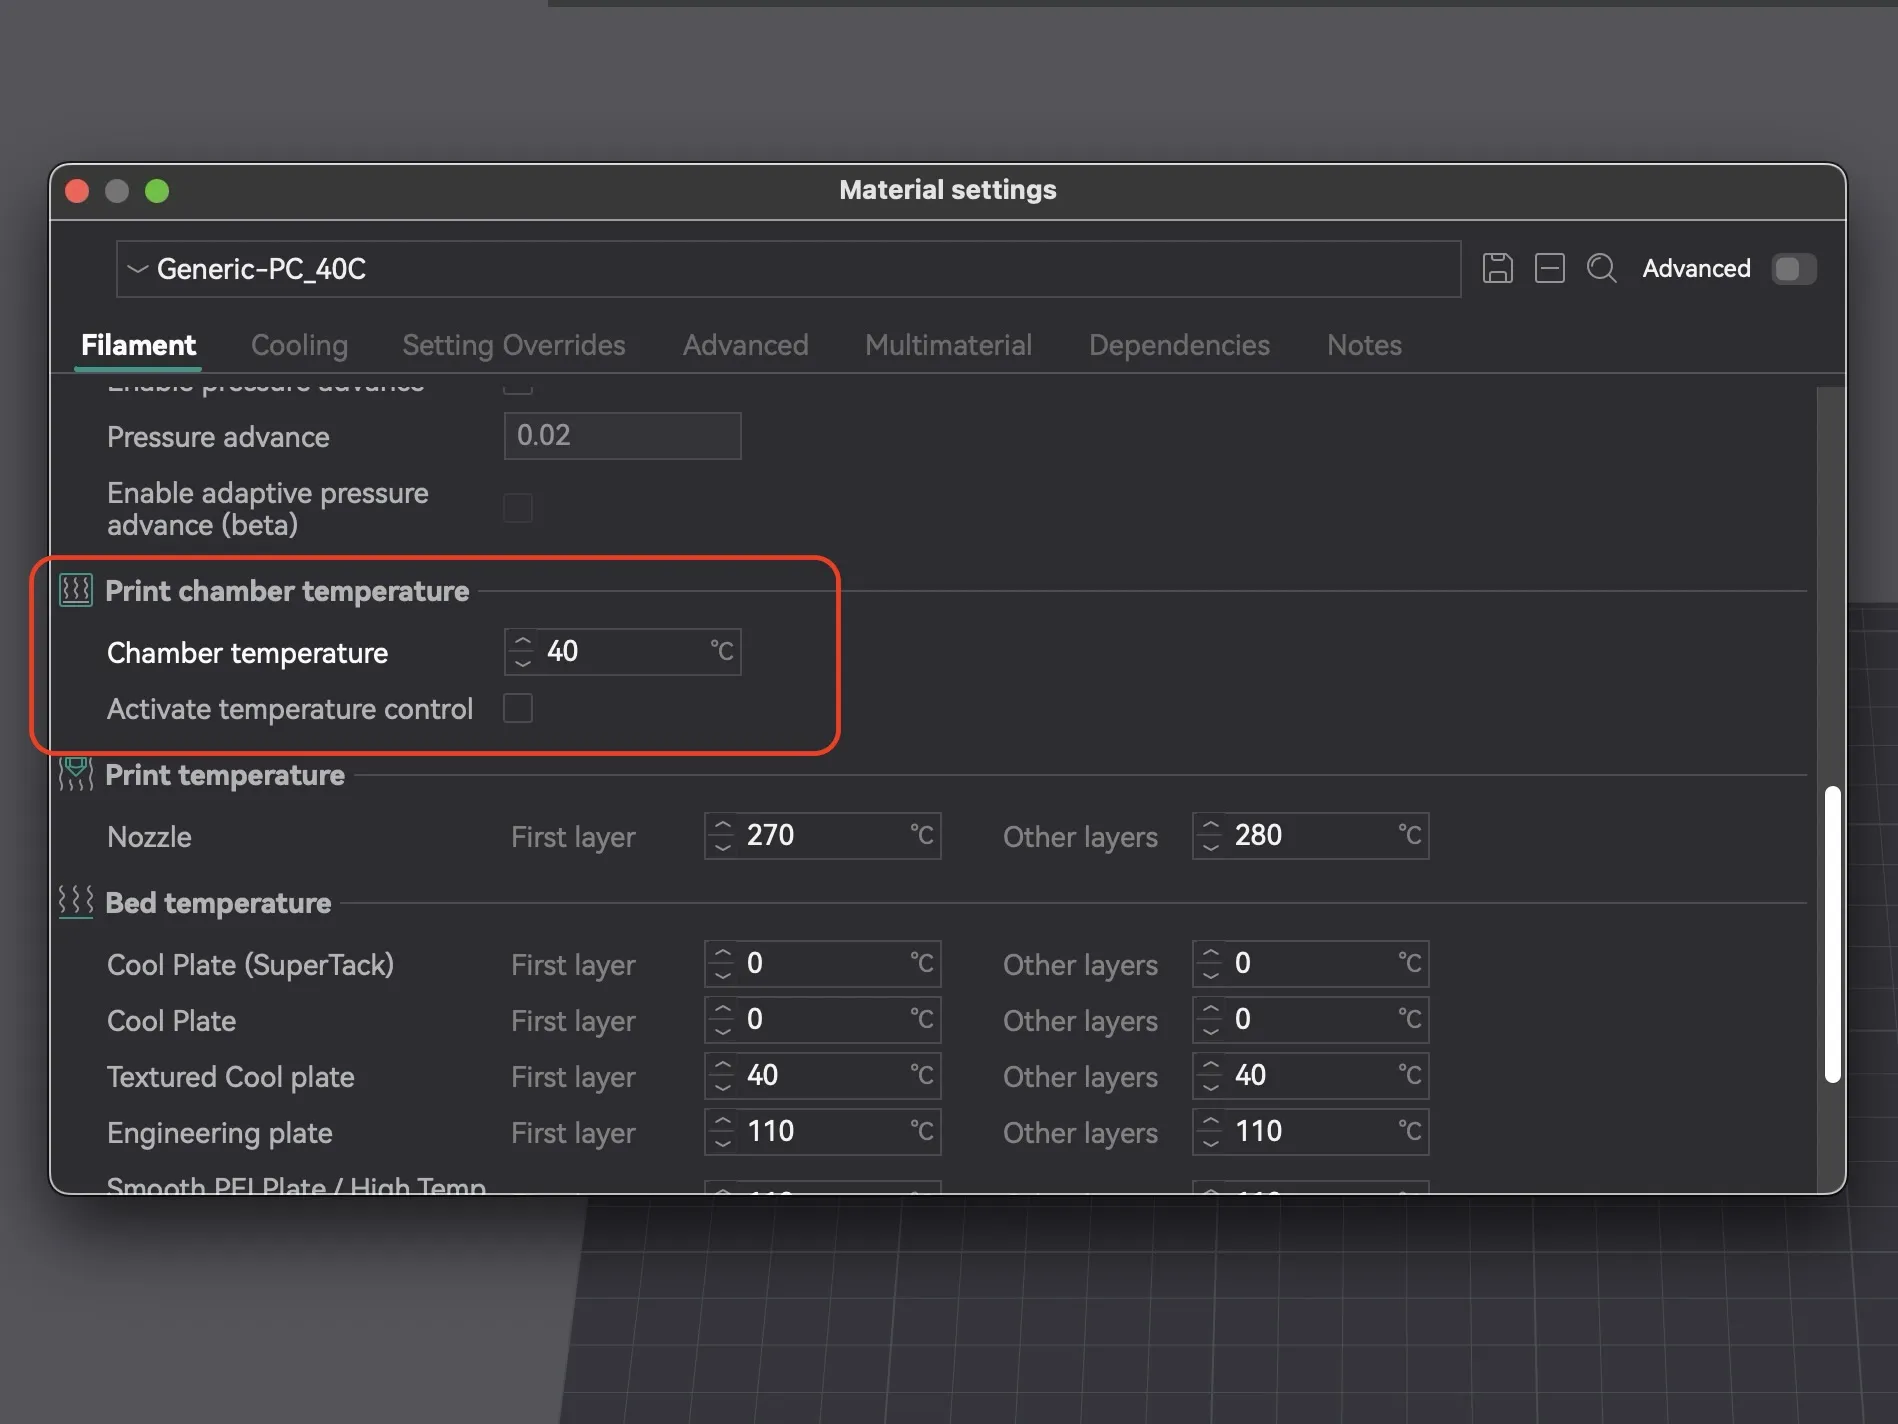Click the save preset floppy disk icon

tap(1497, 268)
